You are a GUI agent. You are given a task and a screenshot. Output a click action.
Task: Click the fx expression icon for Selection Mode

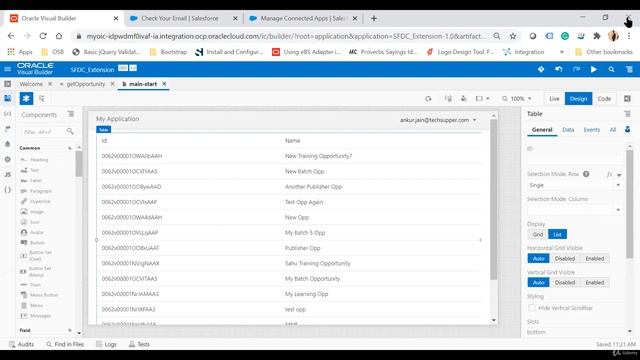[609, 174]
